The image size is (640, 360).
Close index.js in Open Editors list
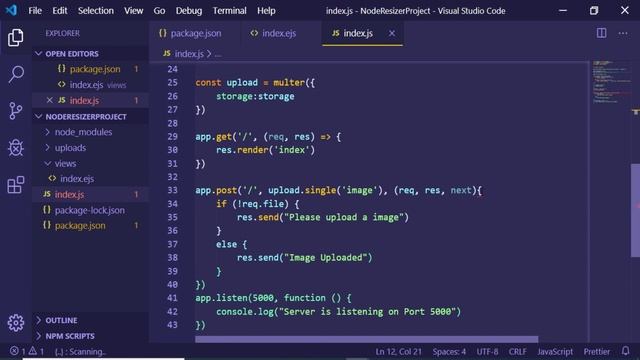pyautogui.click(x=49, y=100)
